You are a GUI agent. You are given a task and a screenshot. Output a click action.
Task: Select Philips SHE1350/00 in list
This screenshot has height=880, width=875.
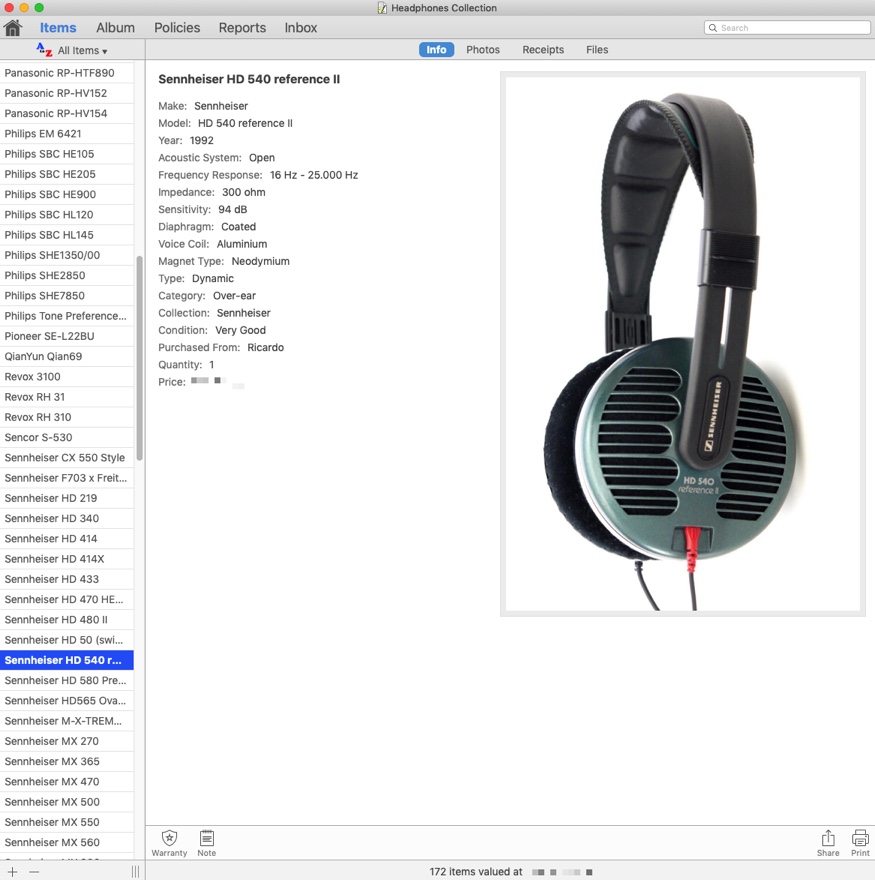[x=67, y=255]
